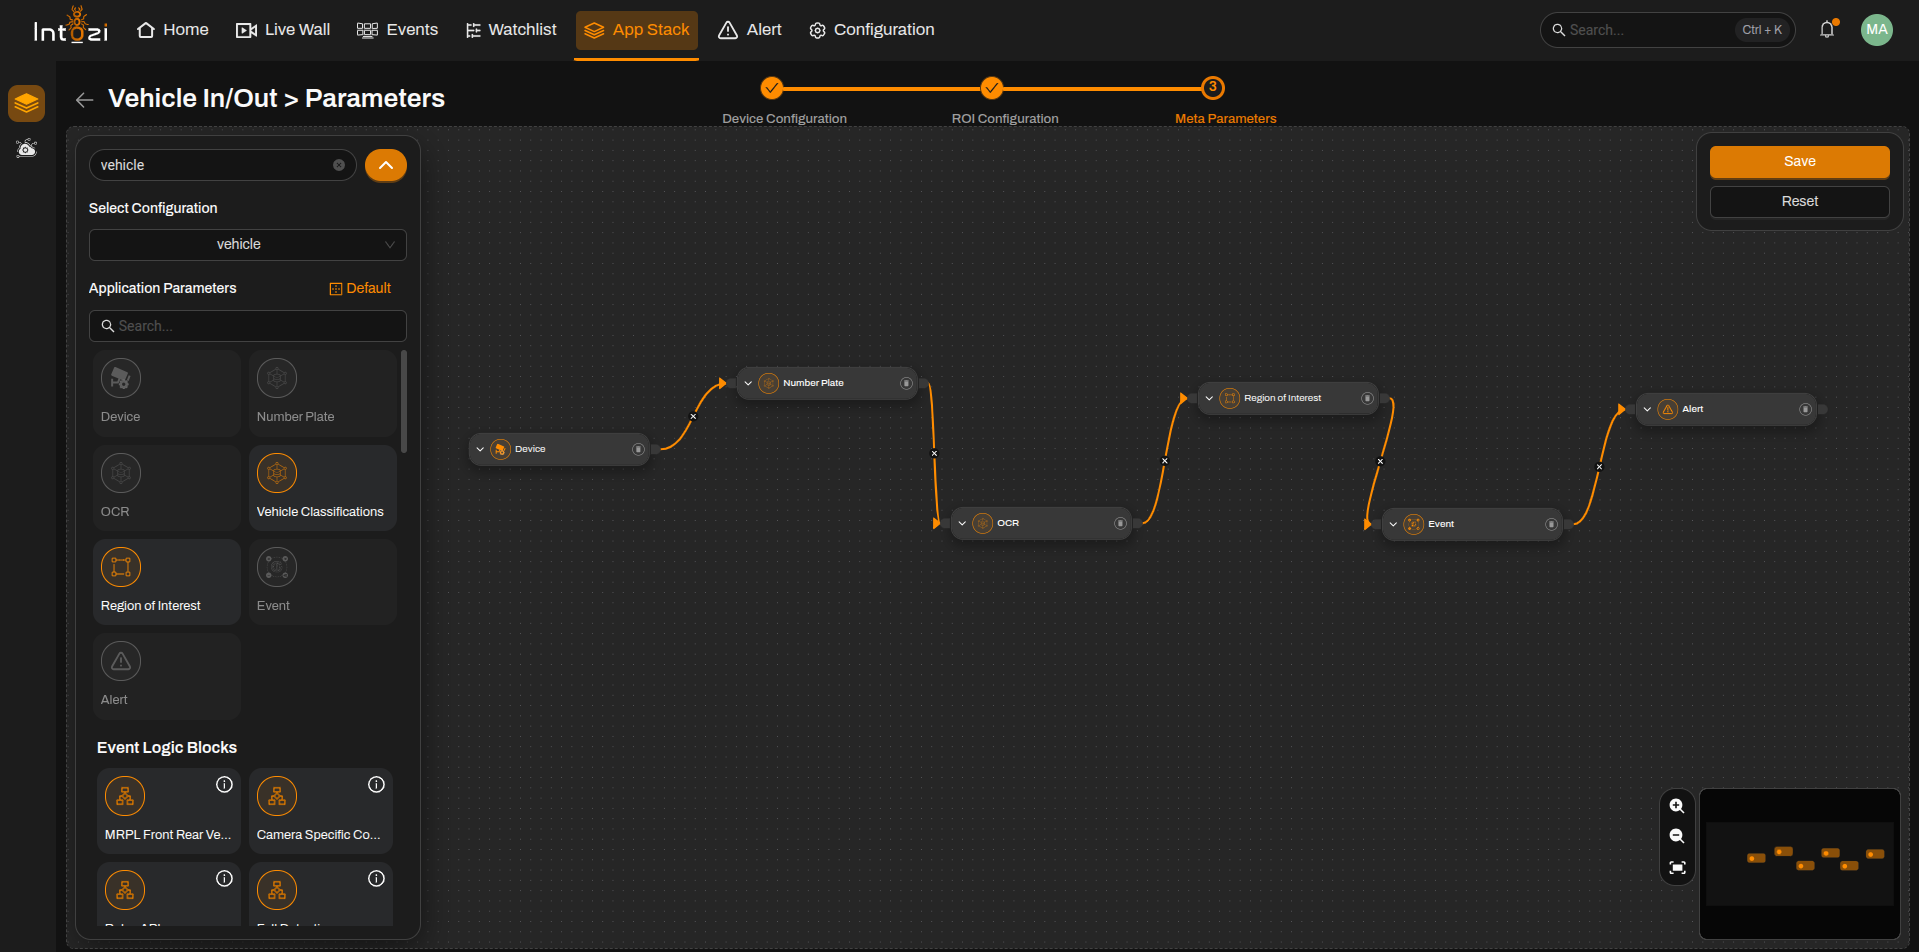Open the Watchlist page
The image size is (1919, 952).
pyautogui.click(x=511, y=30)
